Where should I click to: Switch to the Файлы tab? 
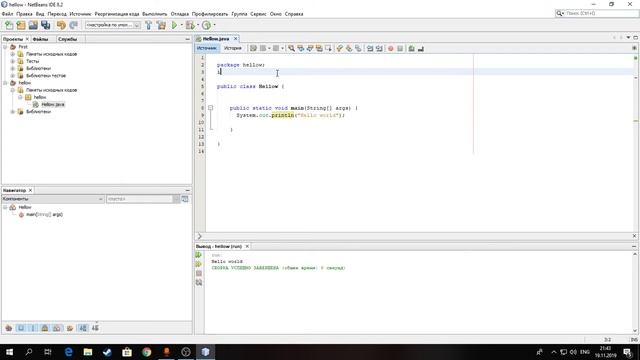(40, 39)
